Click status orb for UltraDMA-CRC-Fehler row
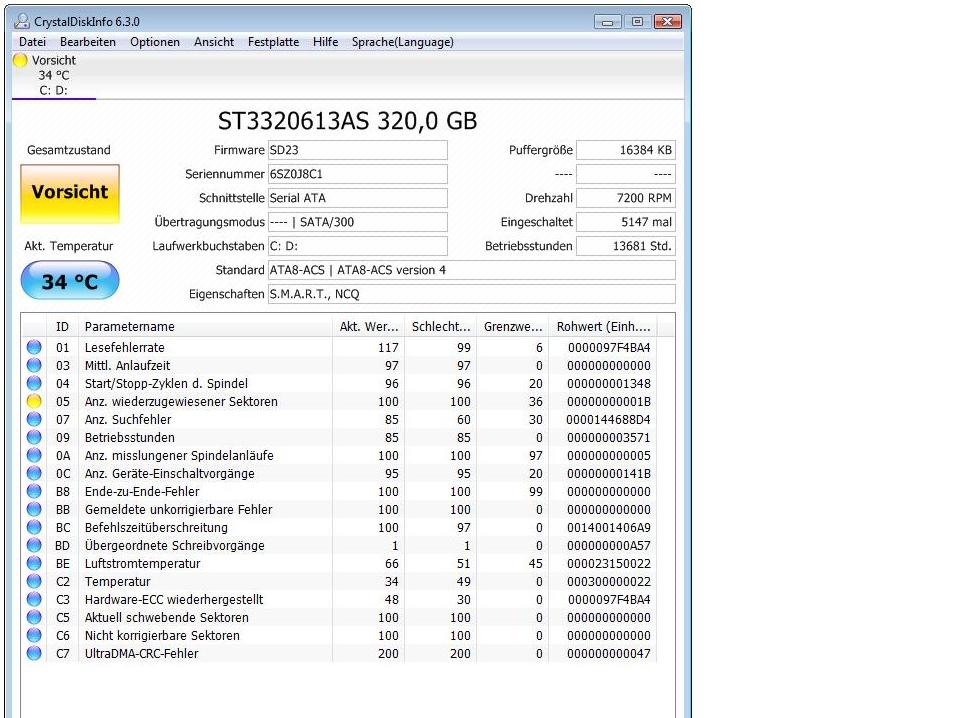960x718 pixels. point(34,653)
